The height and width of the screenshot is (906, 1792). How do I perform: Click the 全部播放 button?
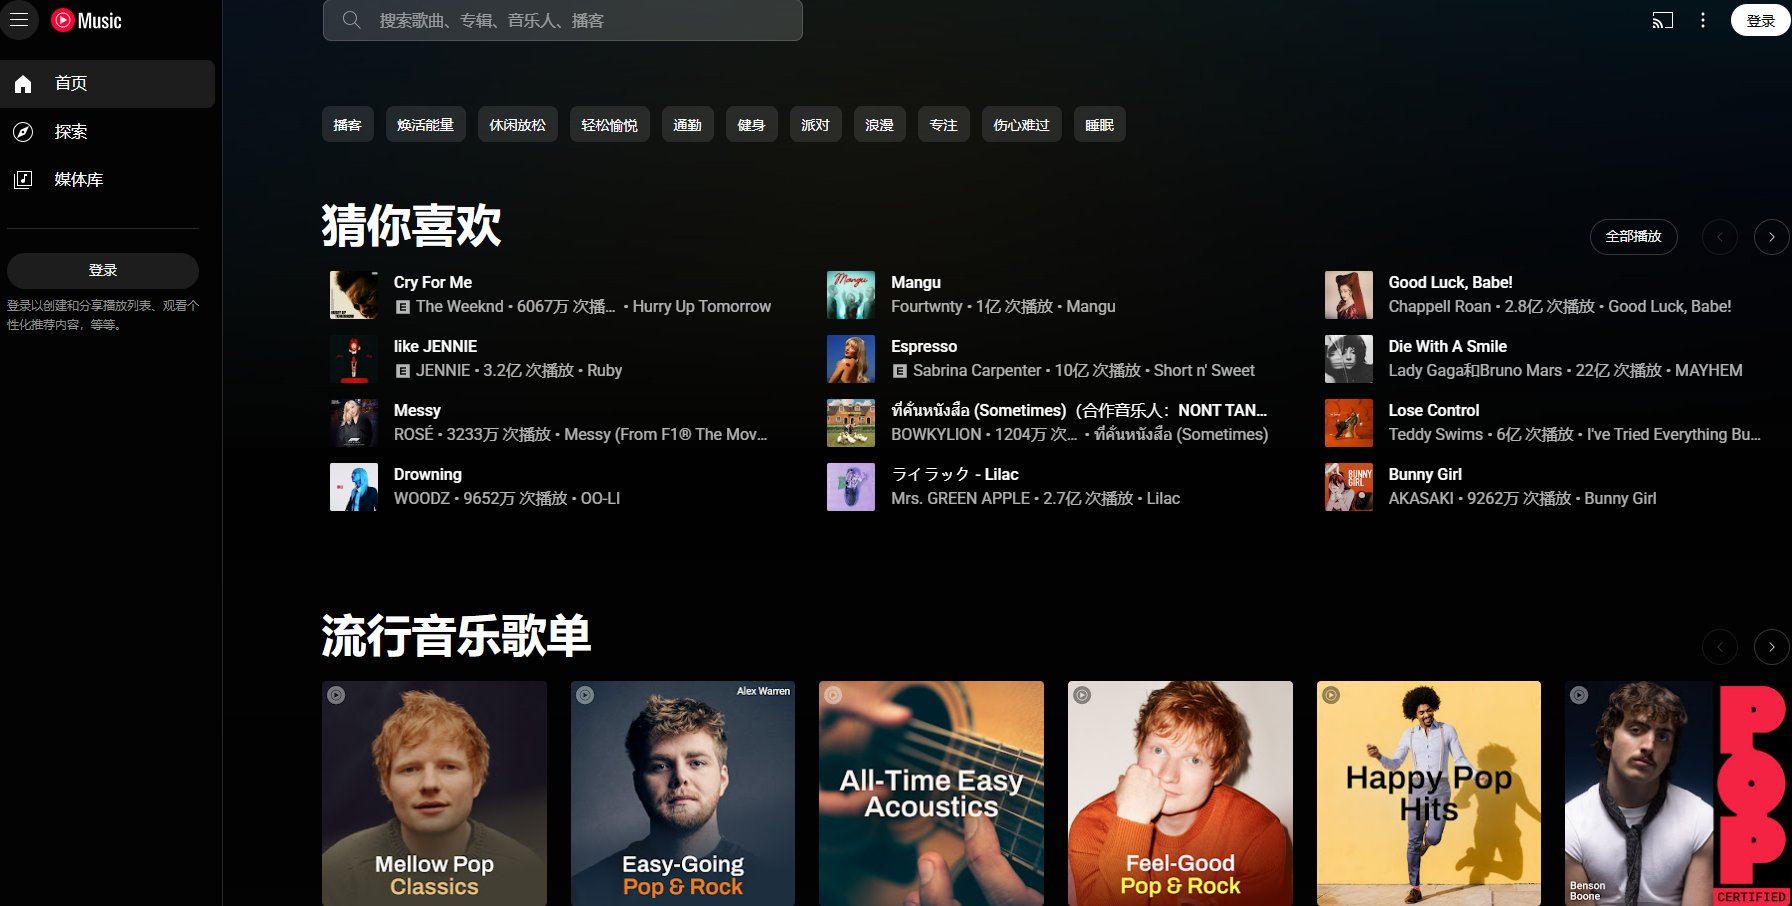(1634, 237)
